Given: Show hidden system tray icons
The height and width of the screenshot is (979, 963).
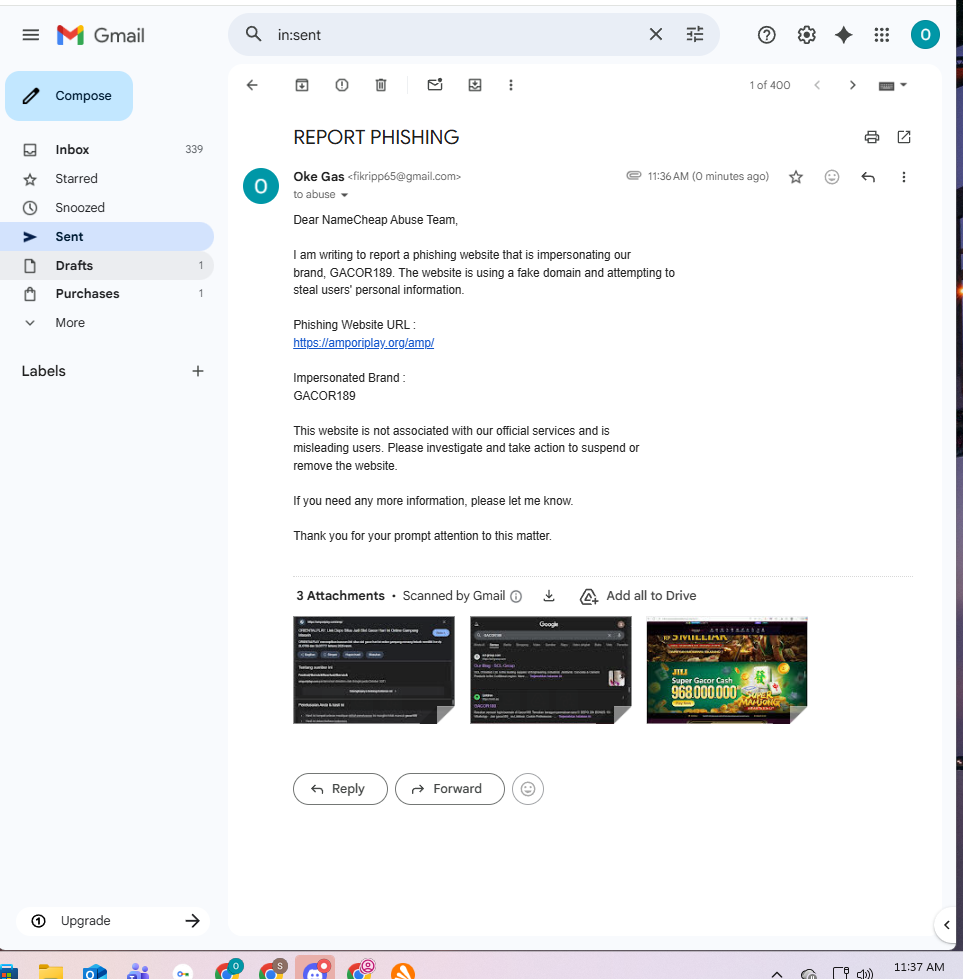Looking at the screenshot, I should (x=776, y=973).
